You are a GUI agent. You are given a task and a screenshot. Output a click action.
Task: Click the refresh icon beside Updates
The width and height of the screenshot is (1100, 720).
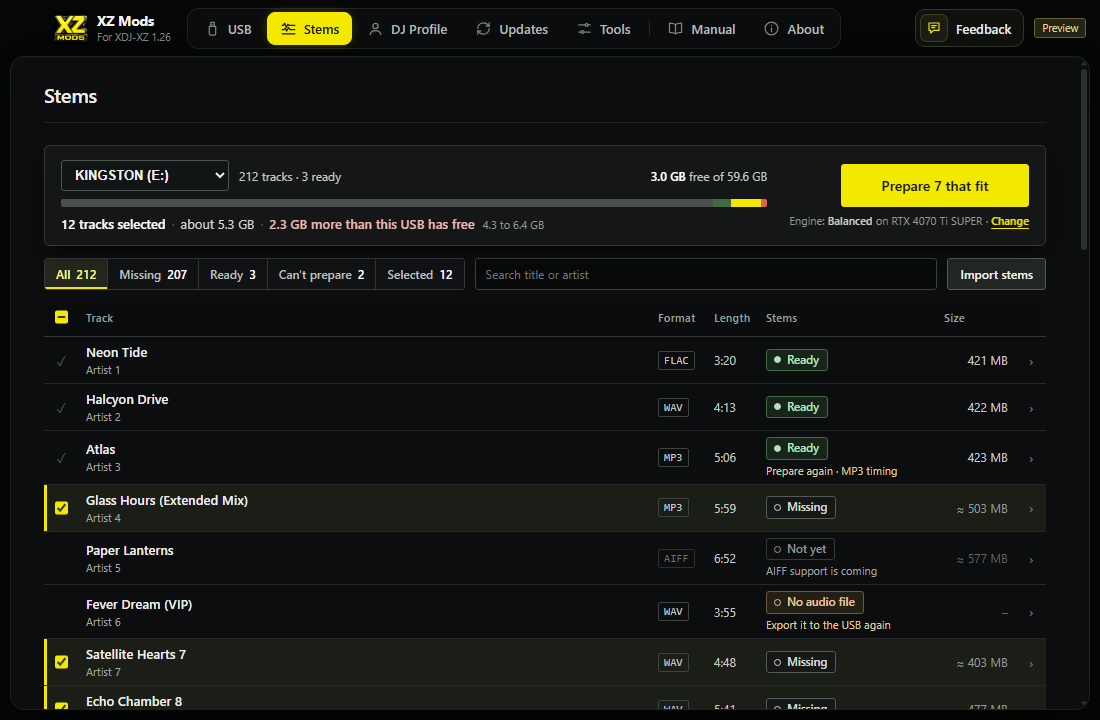(483, 29)
